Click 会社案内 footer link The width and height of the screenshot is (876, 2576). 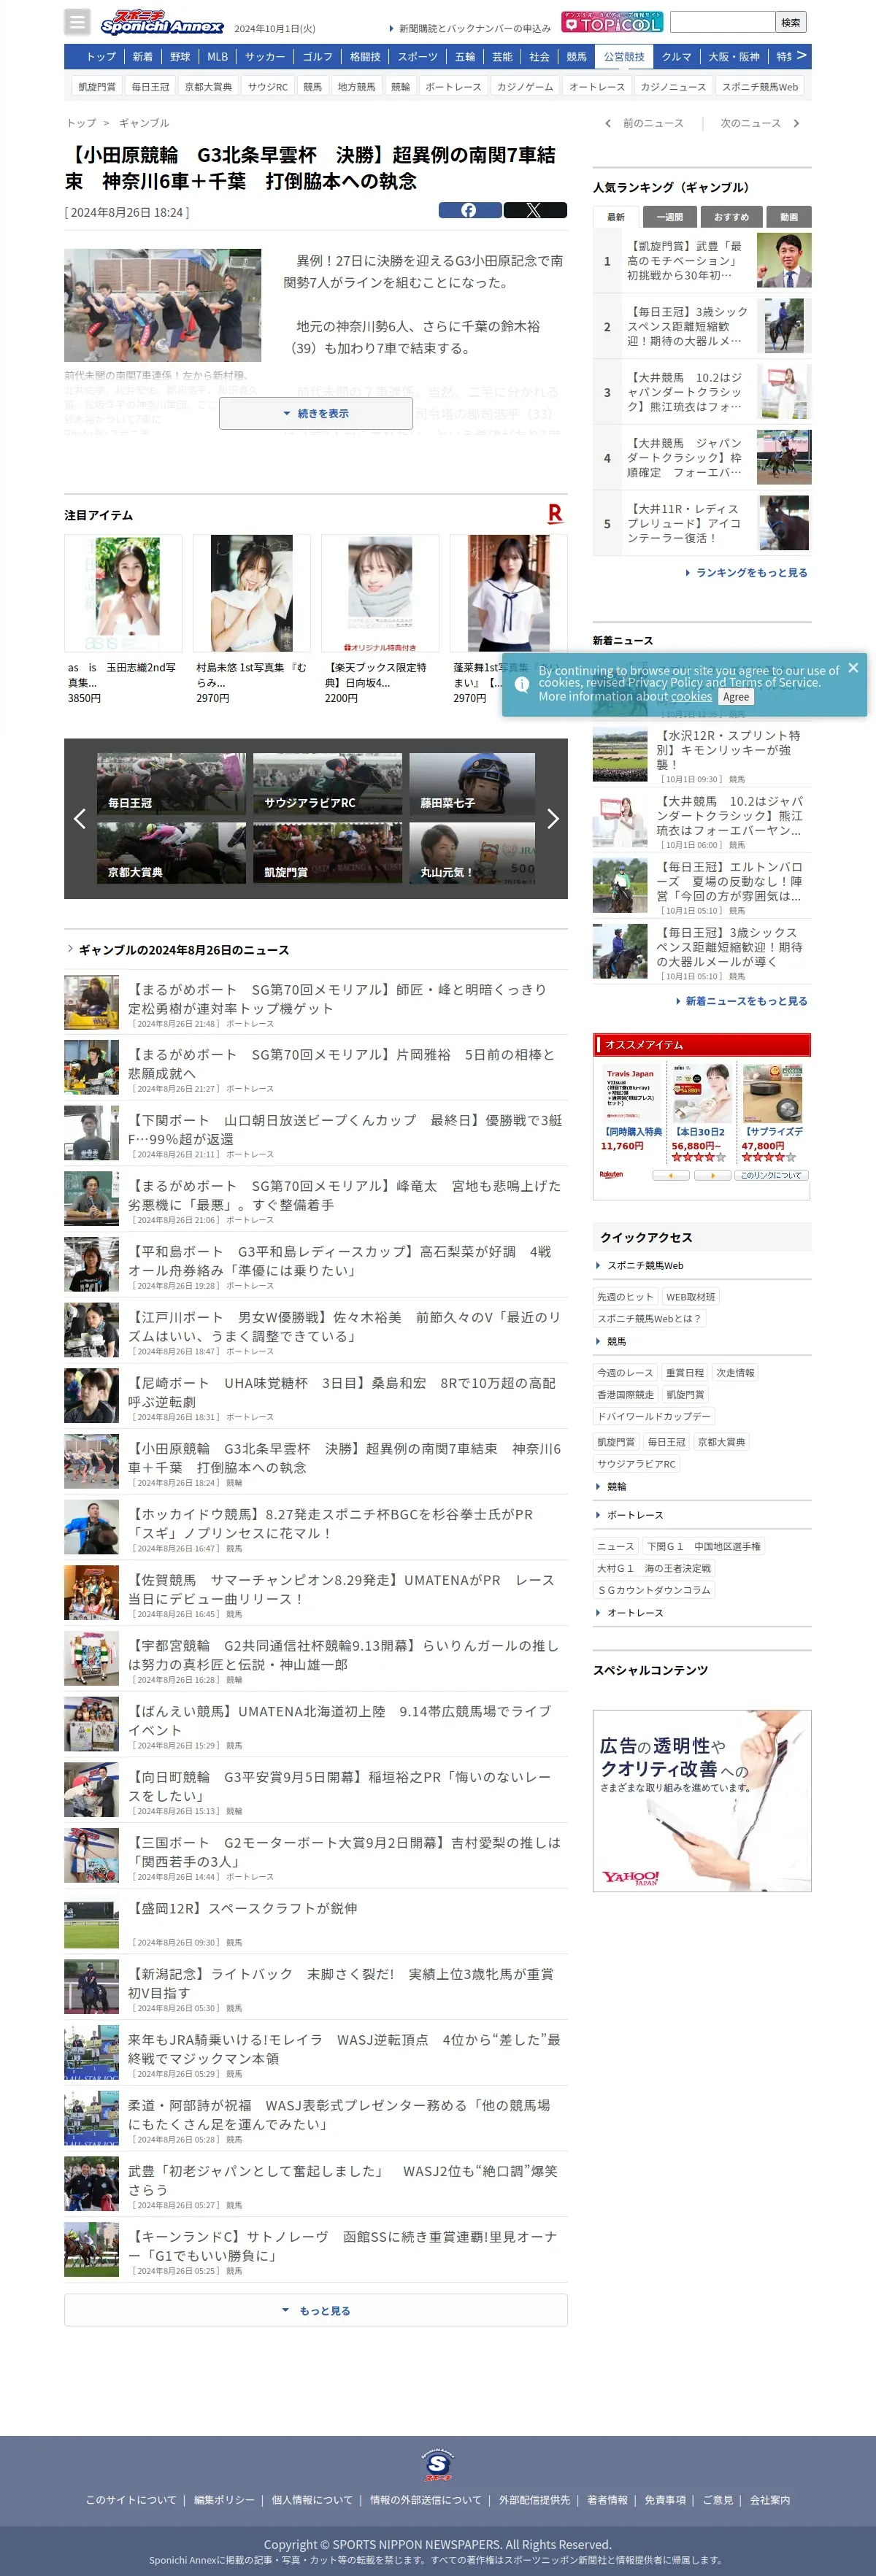pos(770,2499)
